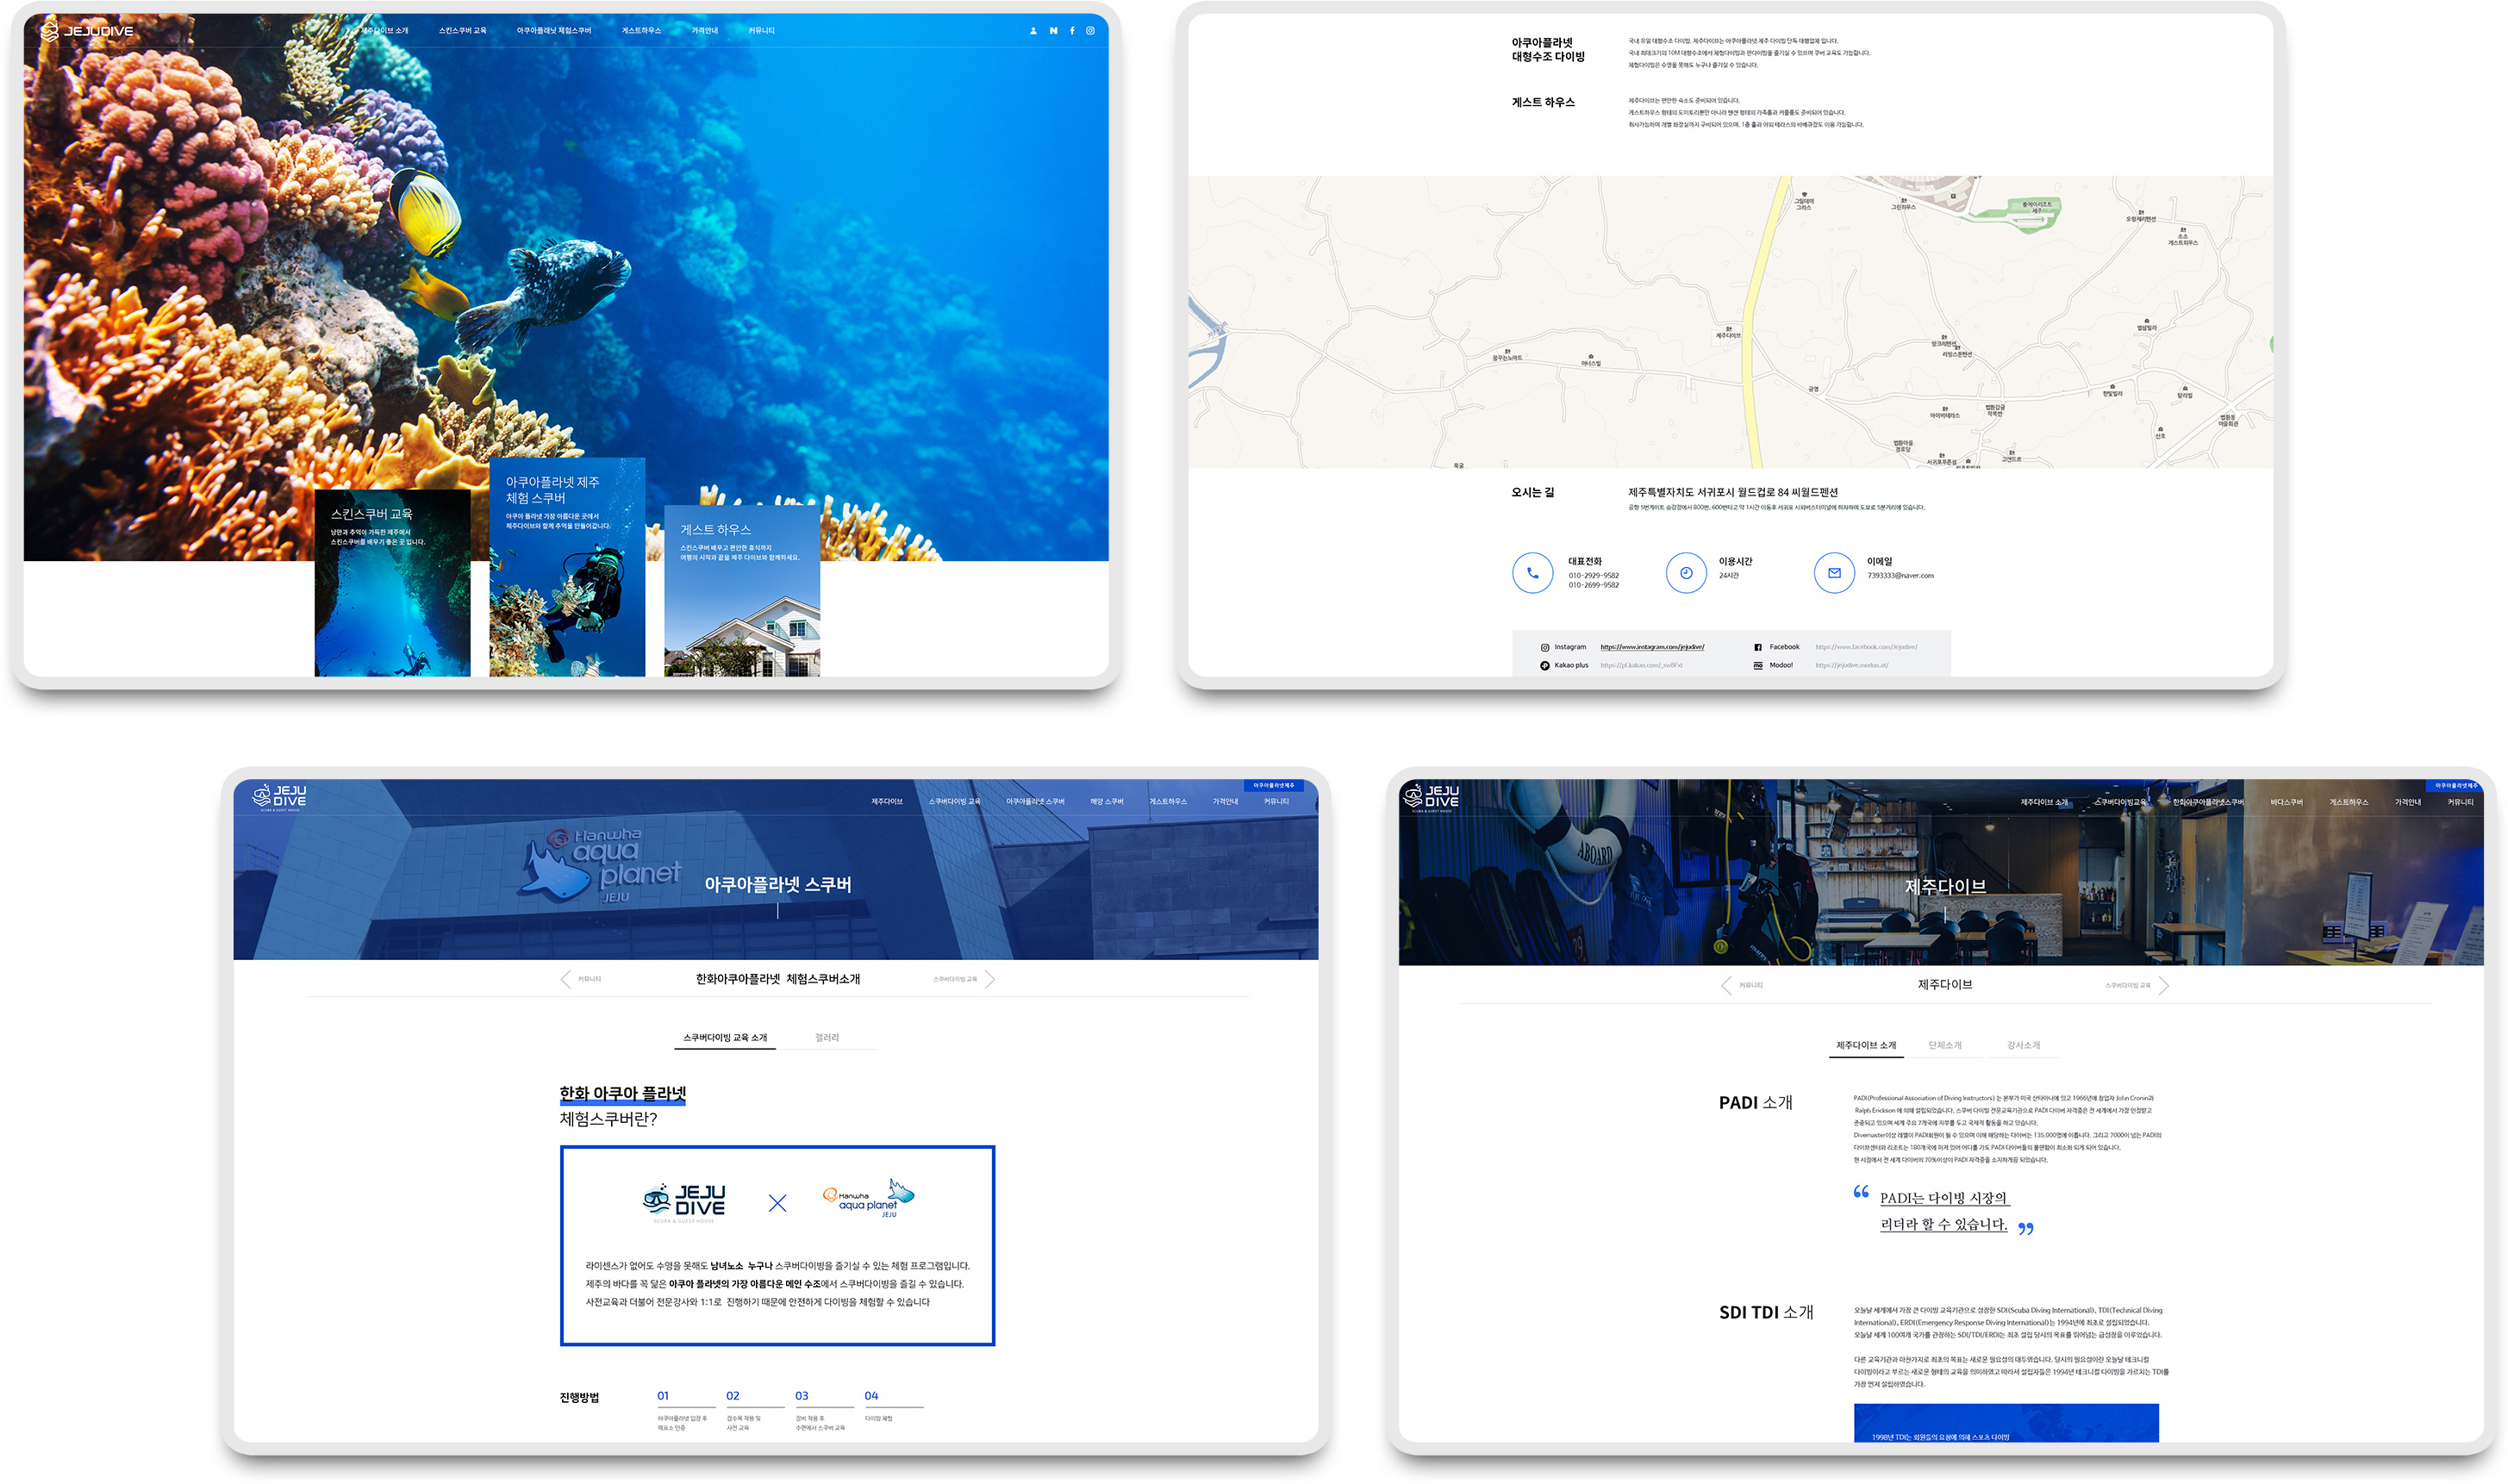Click left chevron beside 커뮤니티 on 제주다이브 page

[1726, 986]
